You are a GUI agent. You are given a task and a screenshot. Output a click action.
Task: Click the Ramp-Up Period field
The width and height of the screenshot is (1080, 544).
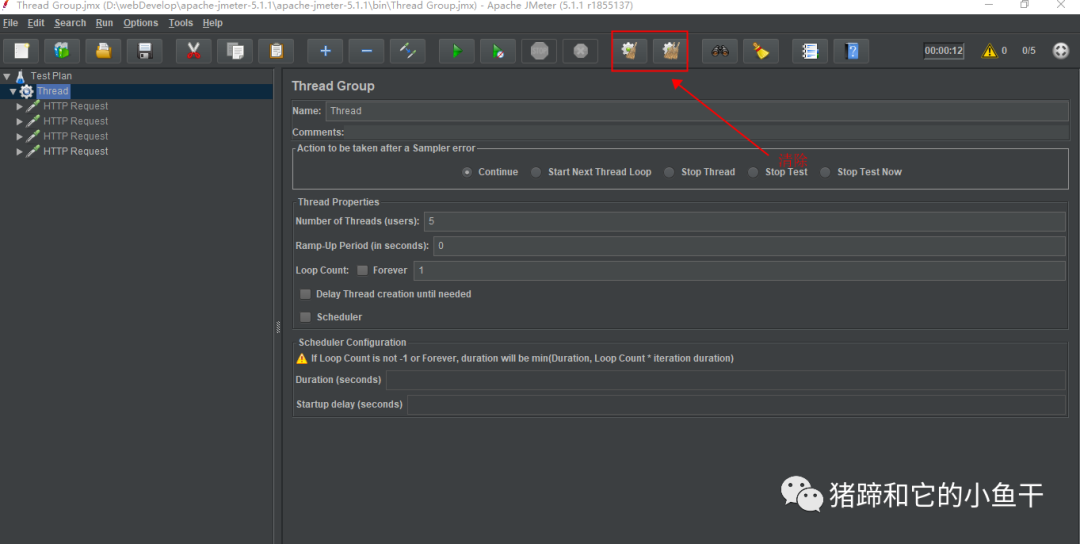[x=749, y=246]
